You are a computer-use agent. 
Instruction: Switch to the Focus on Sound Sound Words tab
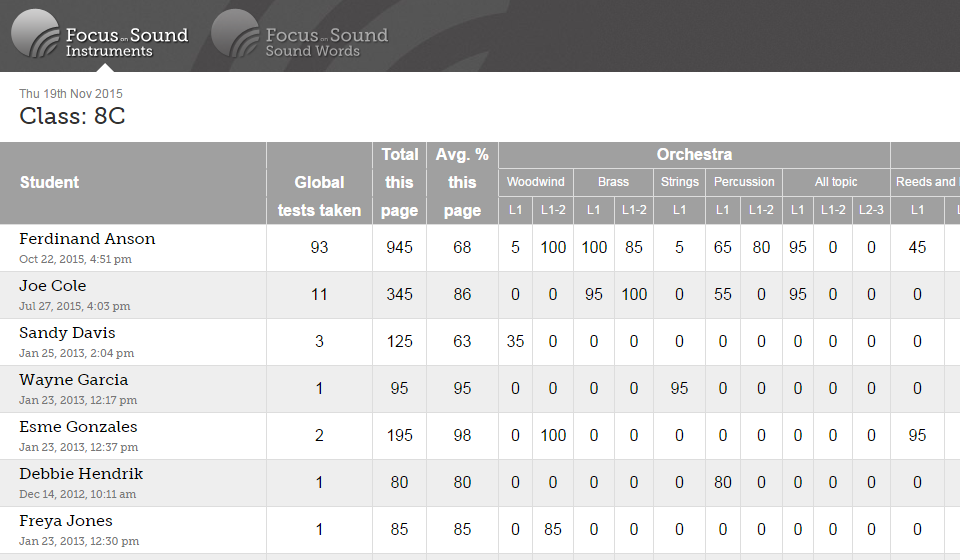(300, 34)
